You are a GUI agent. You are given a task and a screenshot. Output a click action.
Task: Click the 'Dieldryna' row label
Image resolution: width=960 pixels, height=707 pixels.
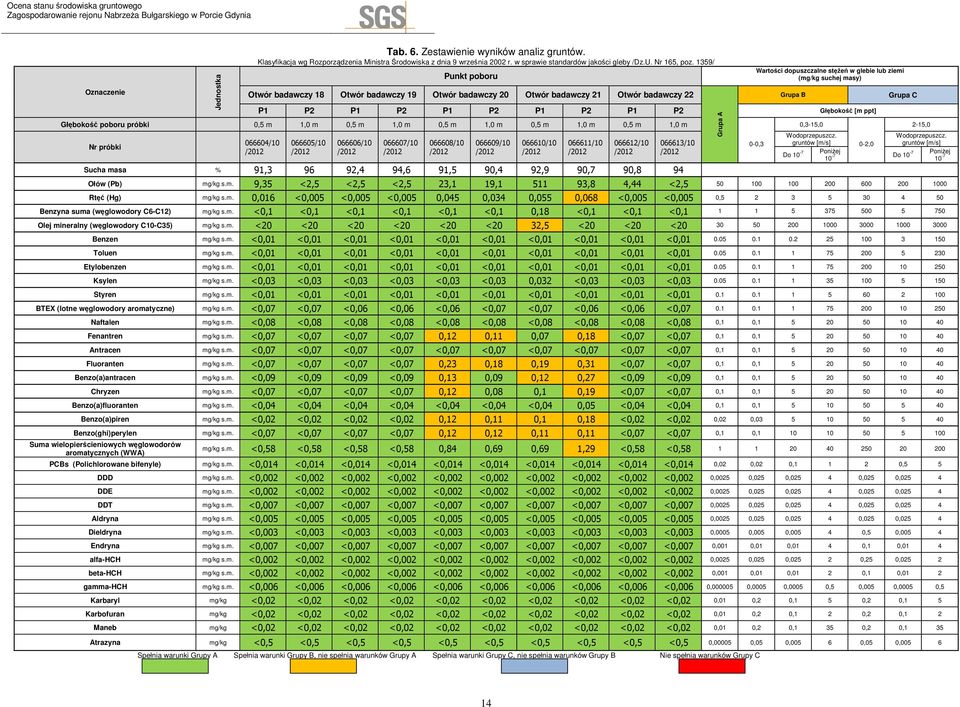(105, 533)
